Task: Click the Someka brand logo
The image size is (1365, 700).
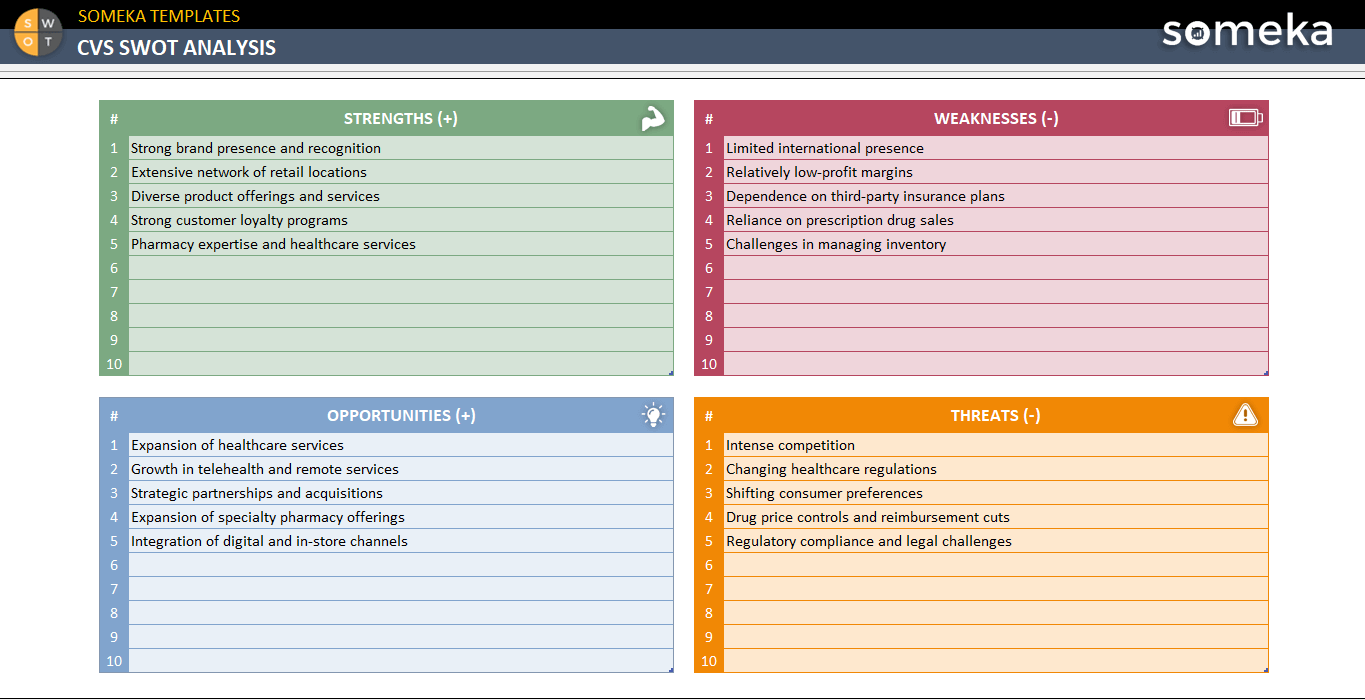Action: 1247,30
